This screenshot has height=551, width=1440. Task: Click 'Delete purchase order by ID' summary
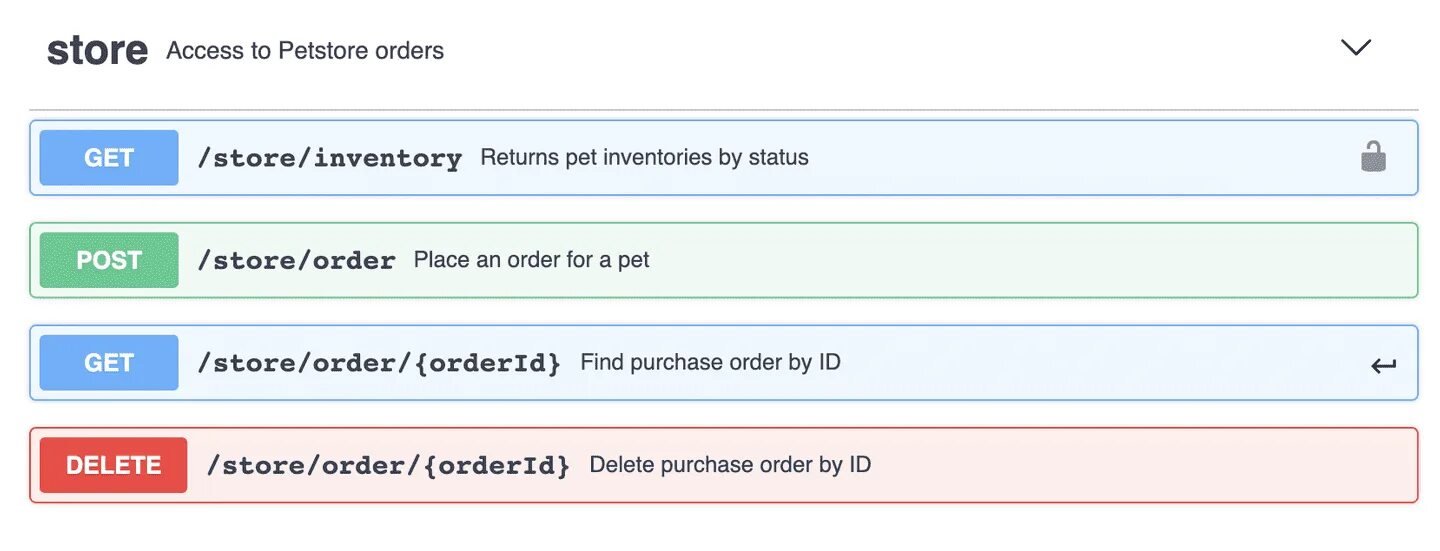[730, 465]
